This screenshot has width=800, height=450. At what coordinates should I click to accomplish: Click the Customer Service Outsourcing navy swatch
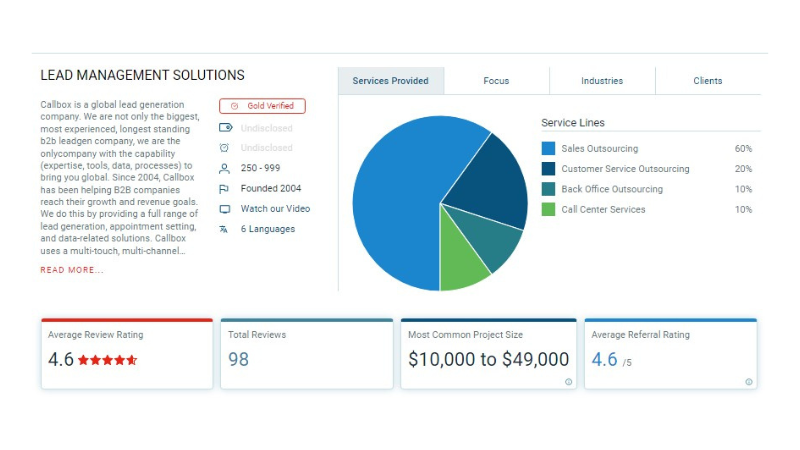pyautogui.click(x=548, y=169)
